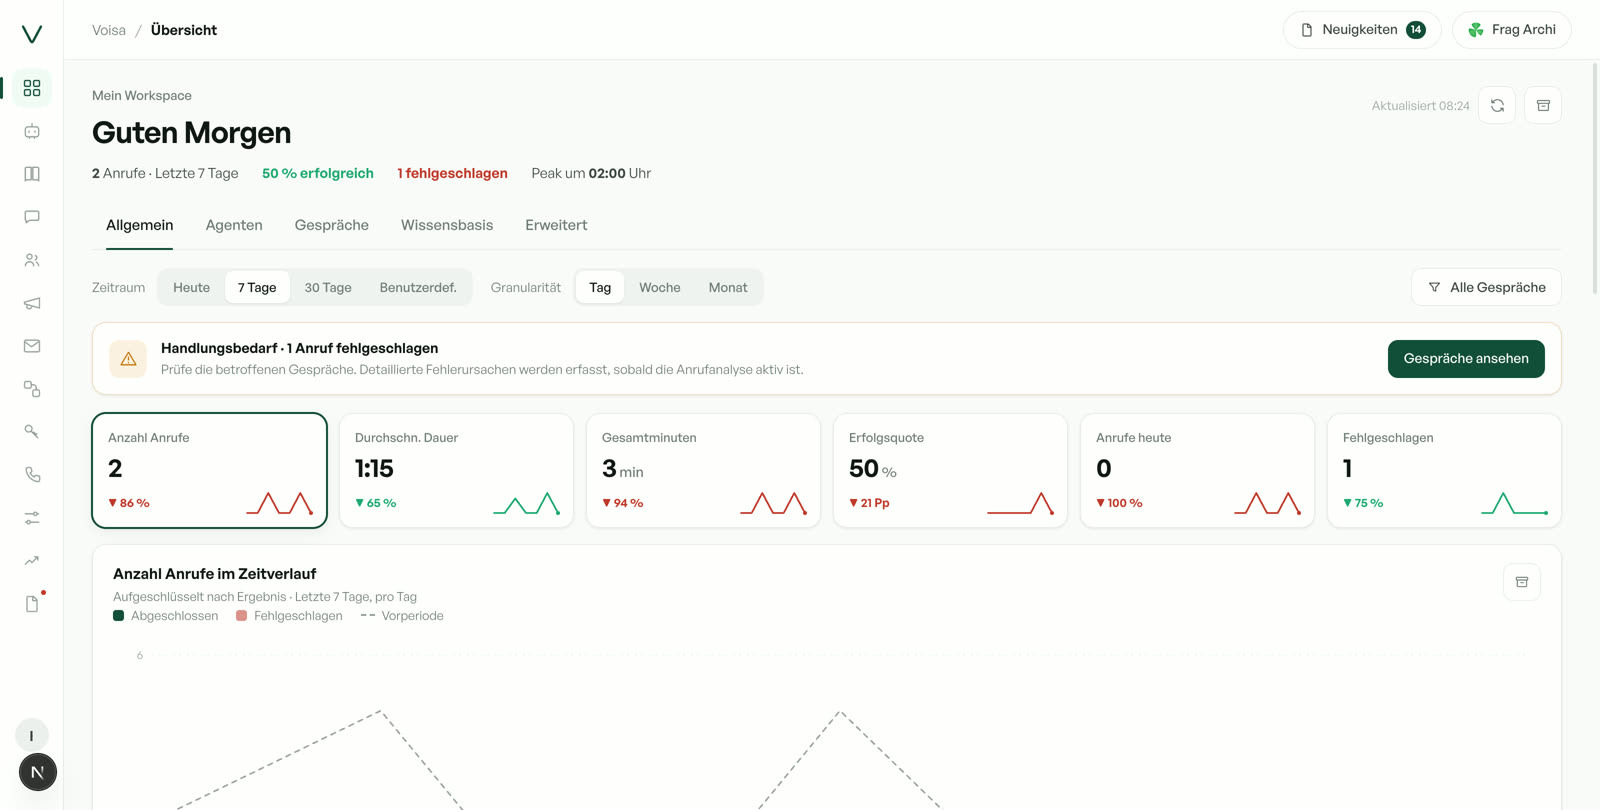This screenshot has height=810, width=1600.
Task: Open the dashboard grid icon in sidebar
Action: (x=32, y=88)
